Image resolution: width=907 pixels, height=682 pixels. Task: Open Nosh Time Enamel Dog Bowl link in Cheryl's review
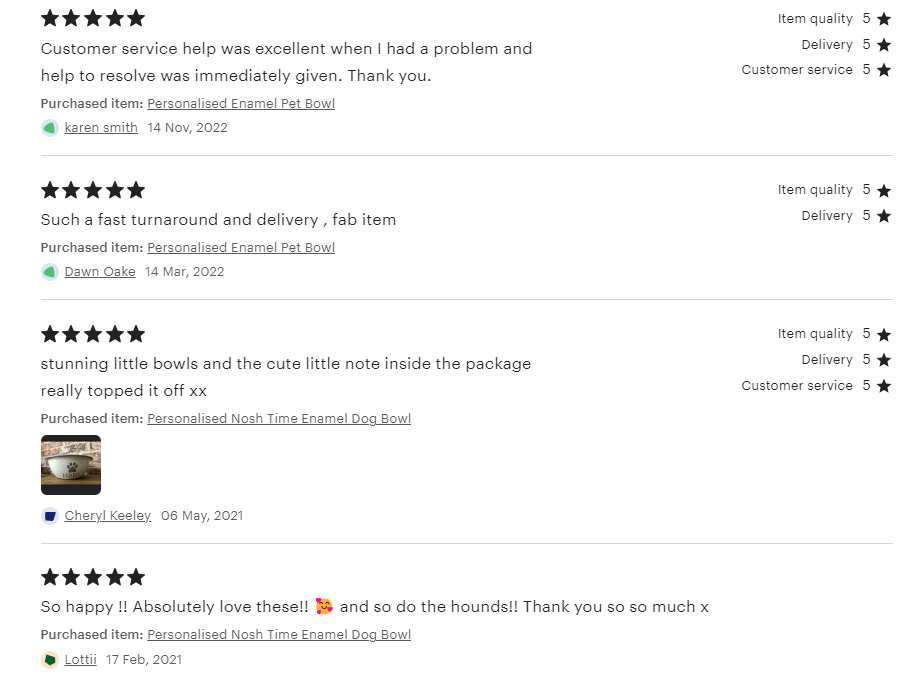[279, 419]
